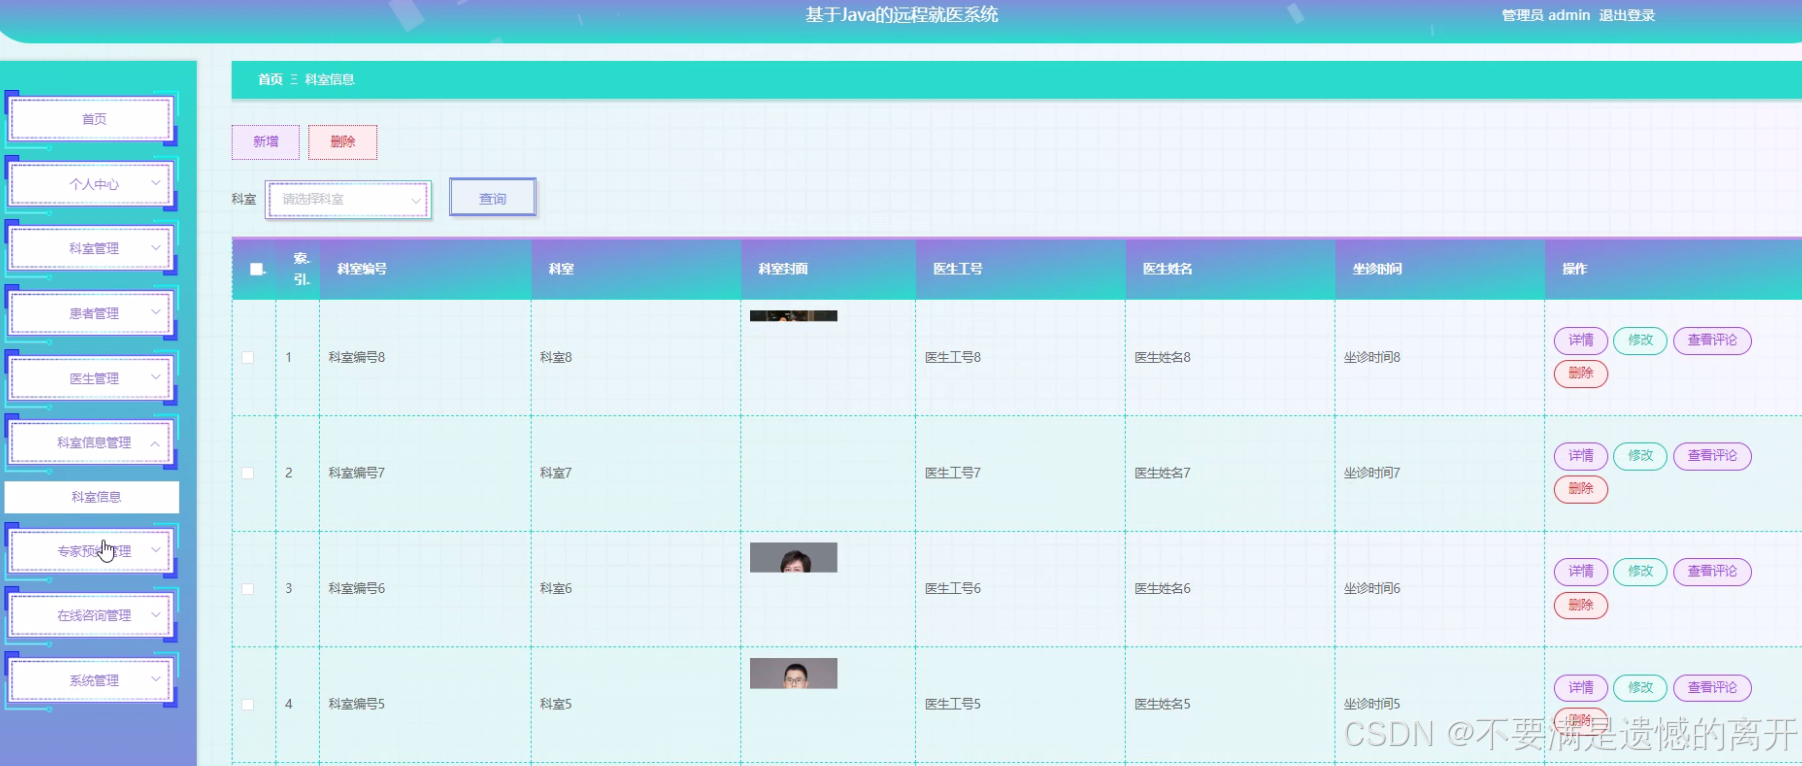Click the 管理员 admin user label

tap(1545, 15)
